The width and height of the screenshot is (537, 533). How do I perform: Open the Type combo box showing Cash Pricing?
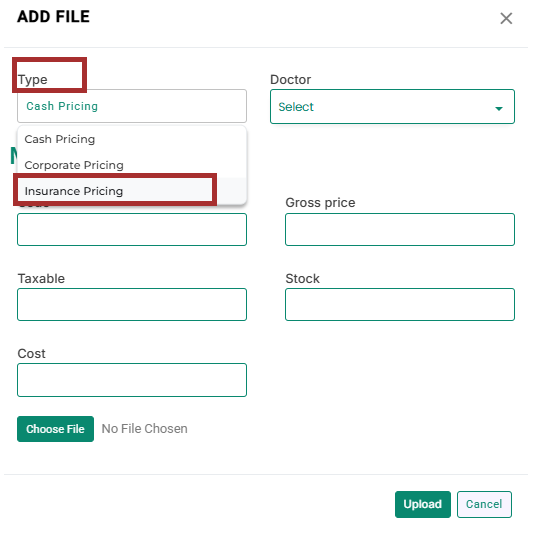click(132, 106)
